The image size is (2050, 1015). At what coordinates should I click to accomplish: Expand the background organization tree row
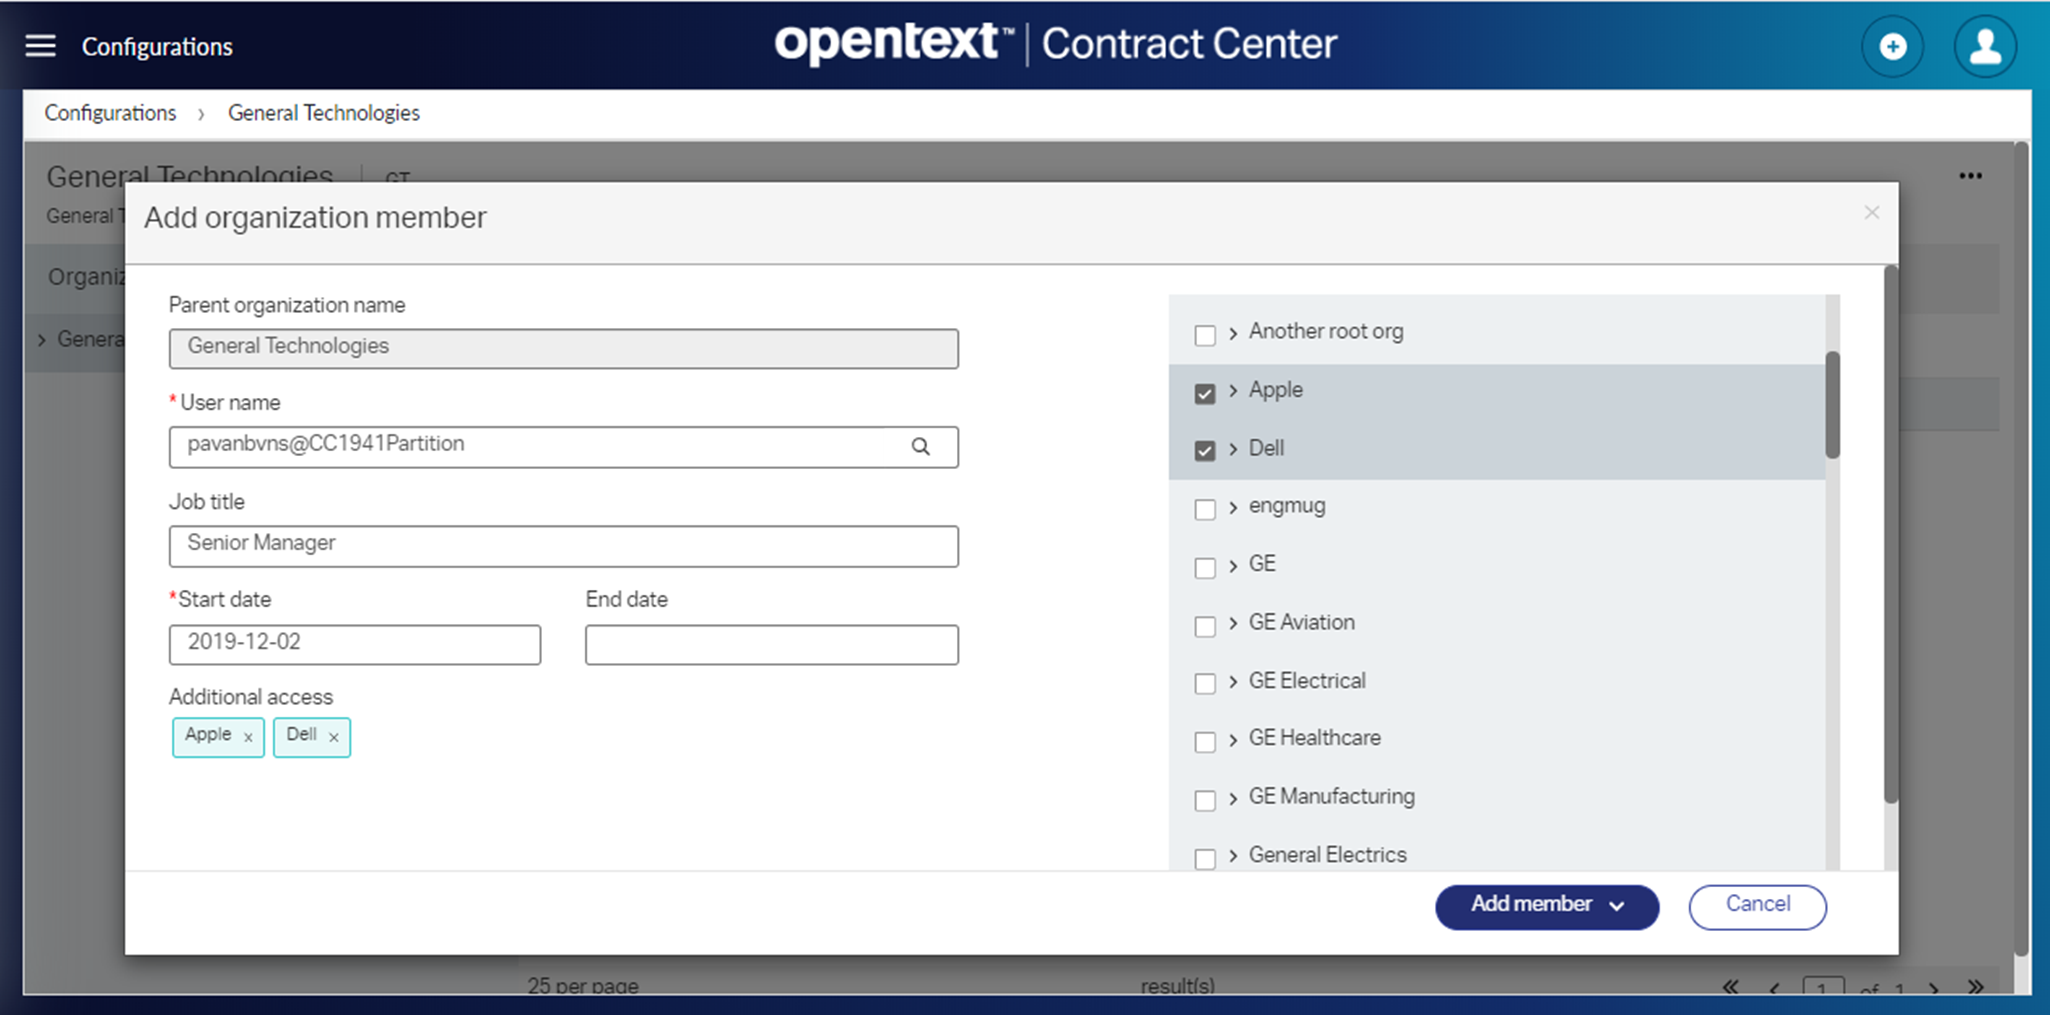point(42,340)
